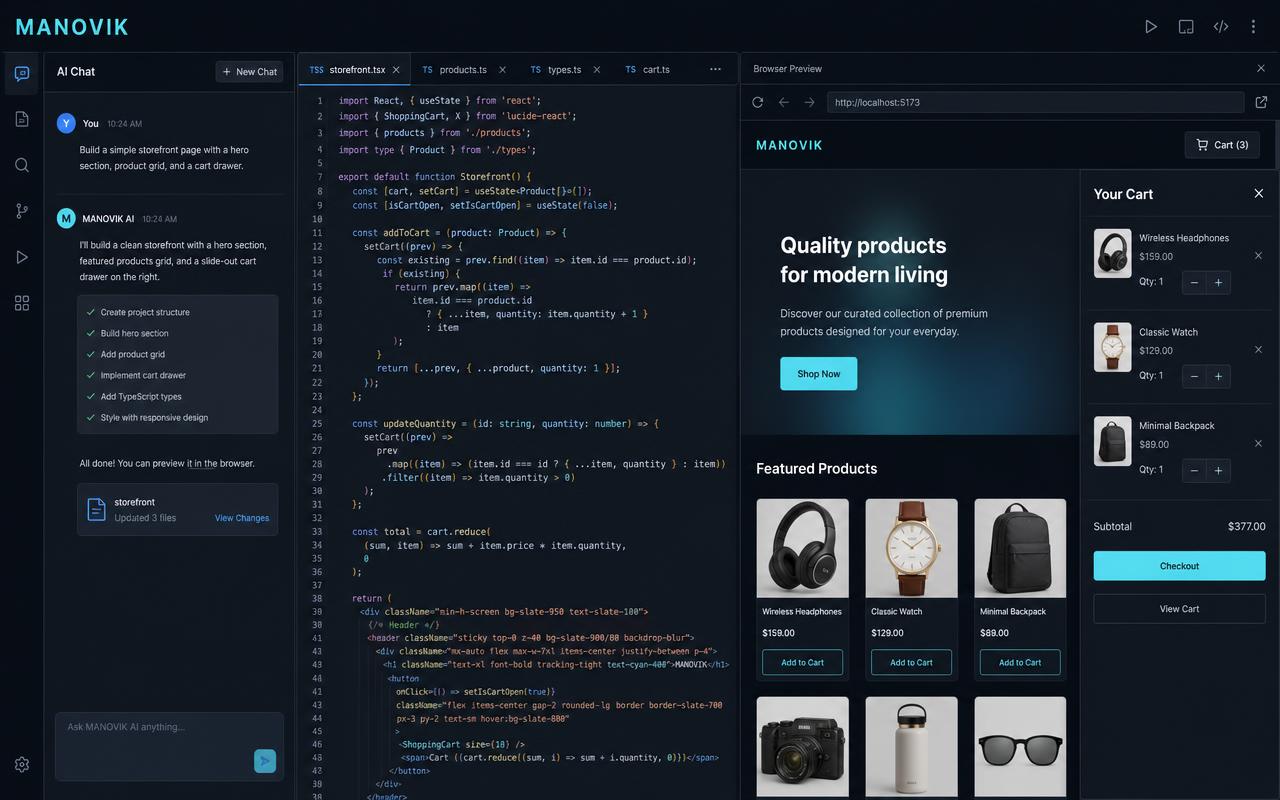1280x800 pixels.
Task: Increase Minimal Backpack quantity
Action: click(x=1218, y=471)
